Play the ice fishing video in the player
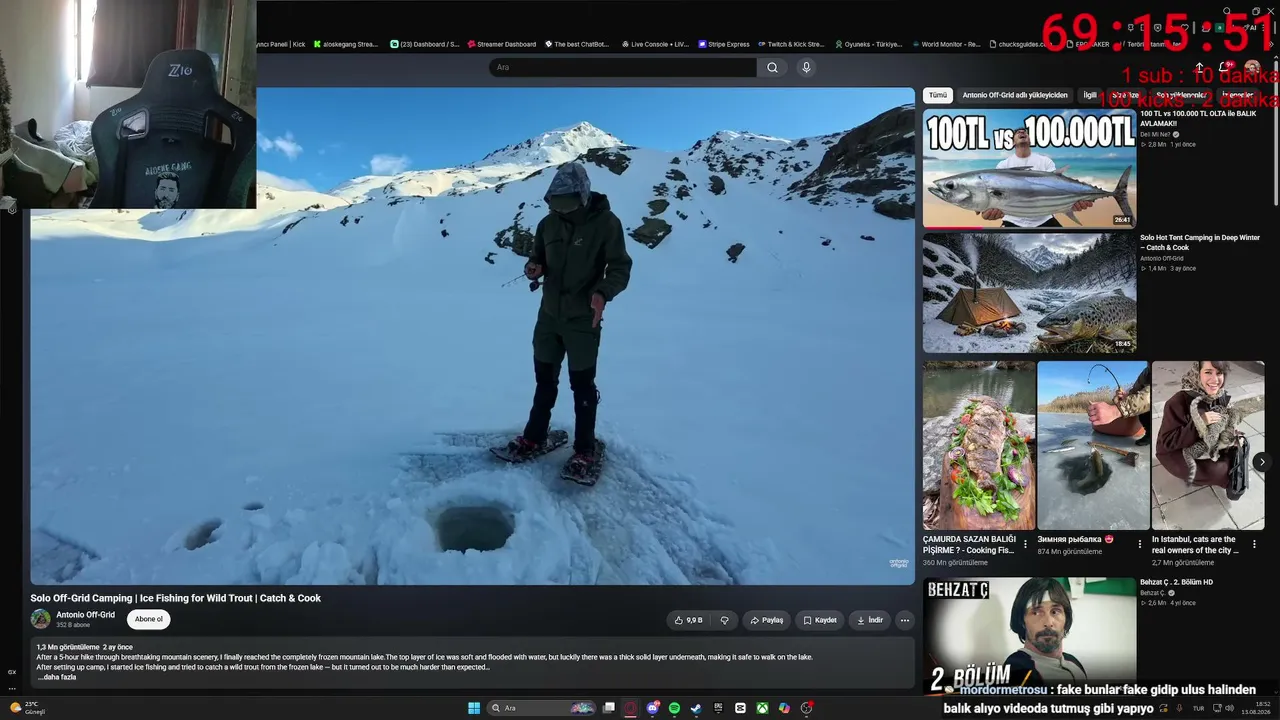The width and height of the screenshot is (1280, 720). coord(472,336)
